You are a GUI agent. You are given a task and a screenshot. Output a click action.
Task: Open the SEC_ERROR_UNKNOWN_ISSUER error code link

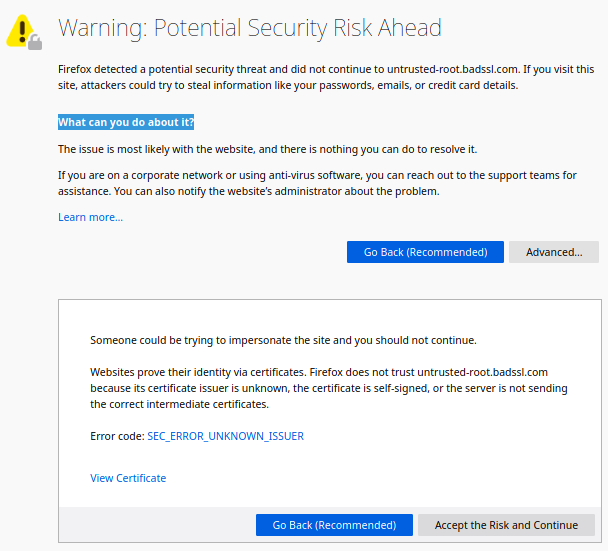[x=226, y=436]
